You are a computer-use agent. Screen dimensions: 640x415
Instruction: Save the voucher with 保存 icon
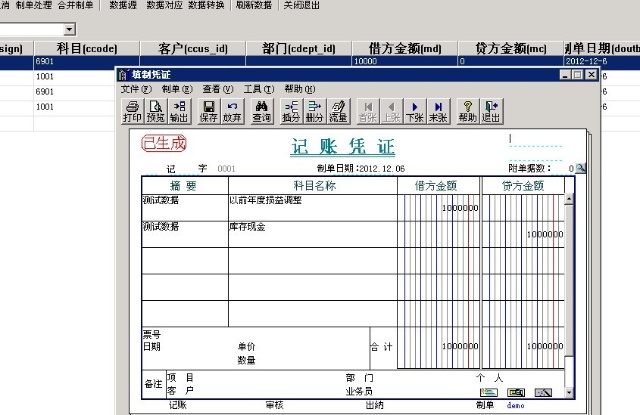point(209,111)
